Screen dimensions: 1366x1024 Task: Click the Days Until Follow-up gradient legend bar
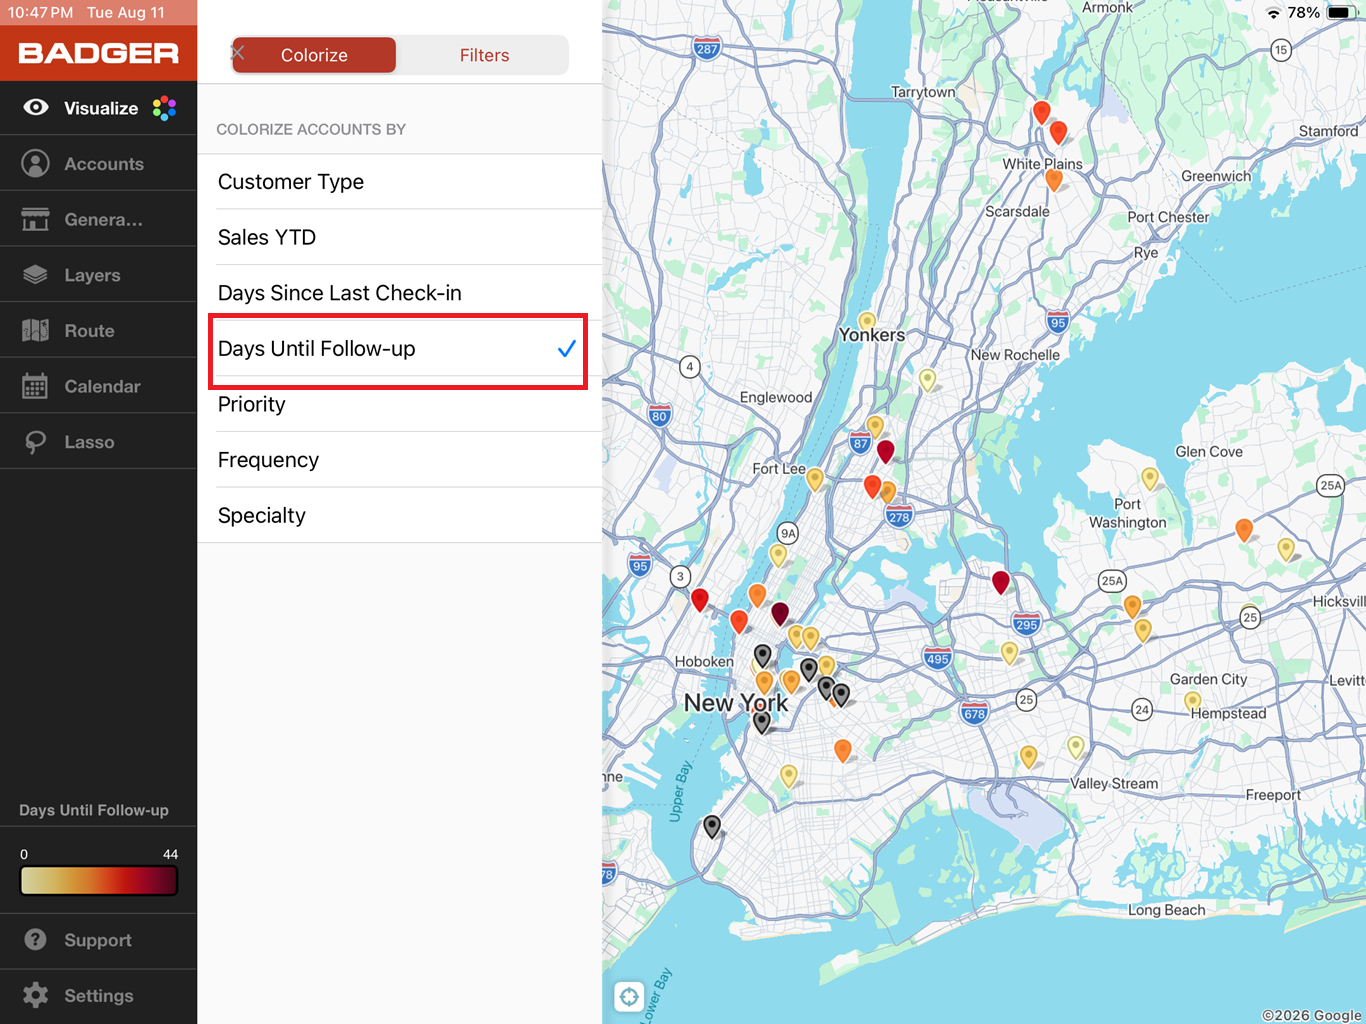tap(99, 880)
